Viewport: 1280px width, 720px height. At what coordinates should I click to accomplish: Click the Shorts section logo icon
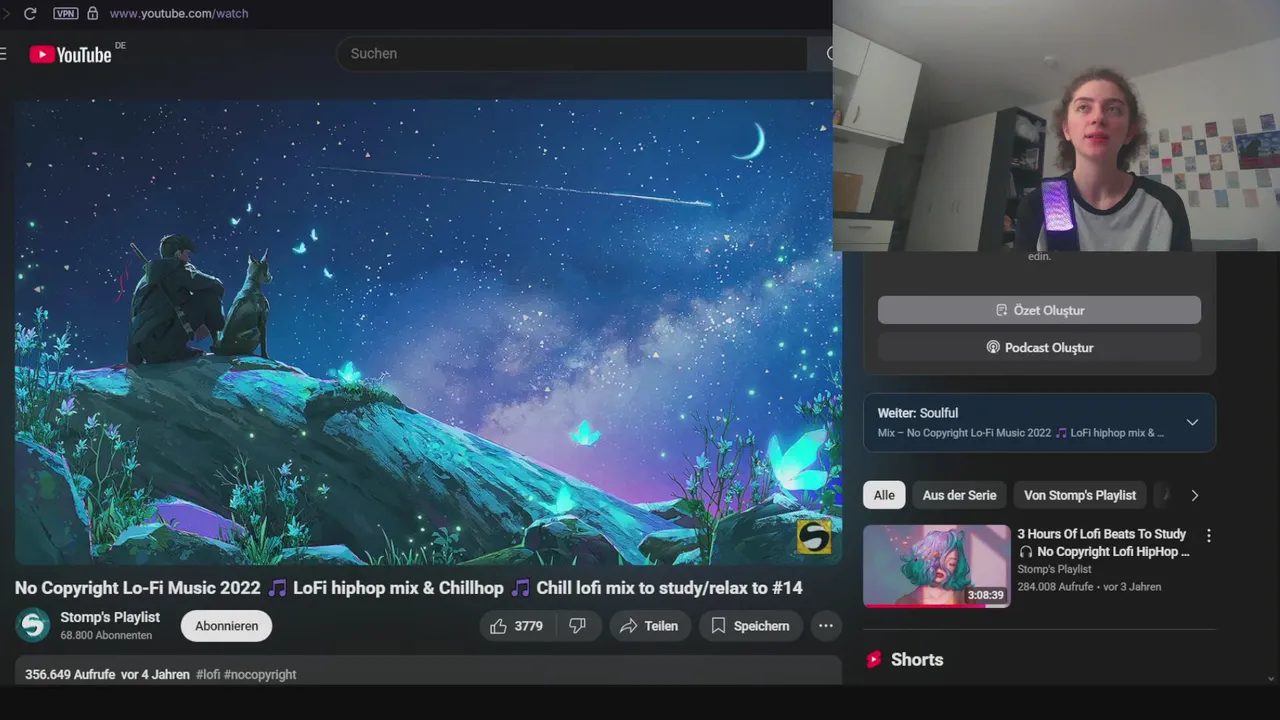coord(874,660)
